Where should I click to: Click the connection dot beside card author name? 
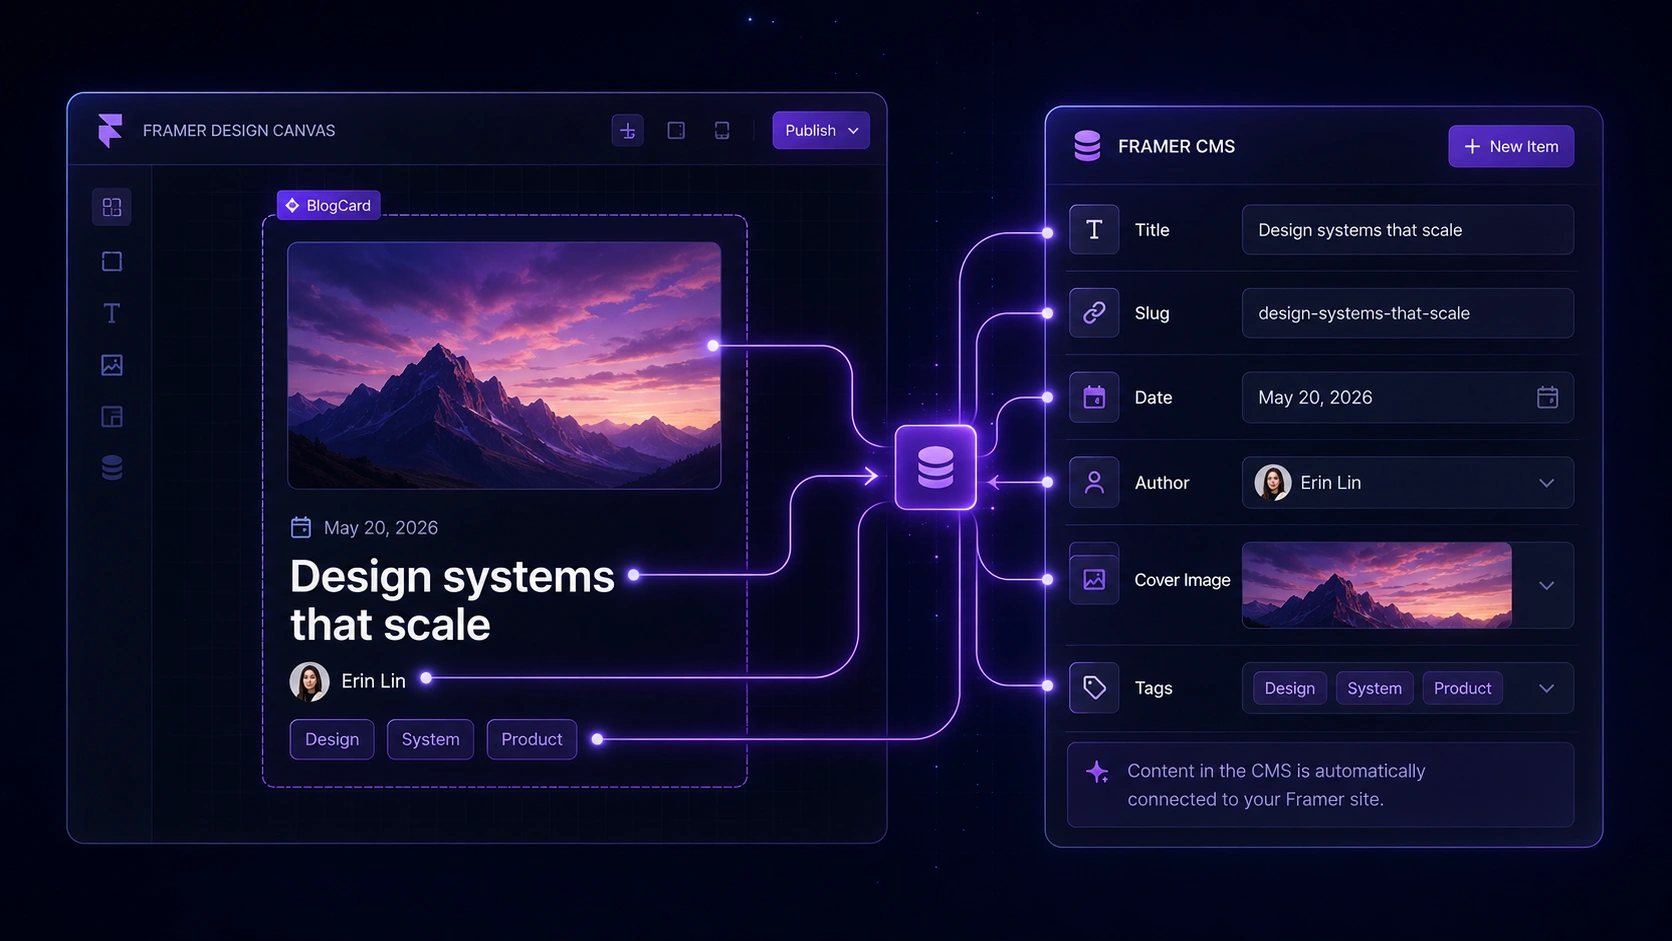click(426, 678)
